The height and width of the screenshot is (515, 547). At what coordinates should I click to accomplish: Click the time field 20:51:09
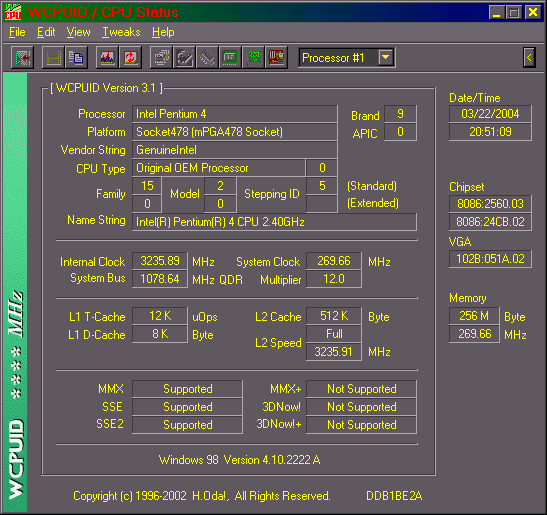coord(490,132)
